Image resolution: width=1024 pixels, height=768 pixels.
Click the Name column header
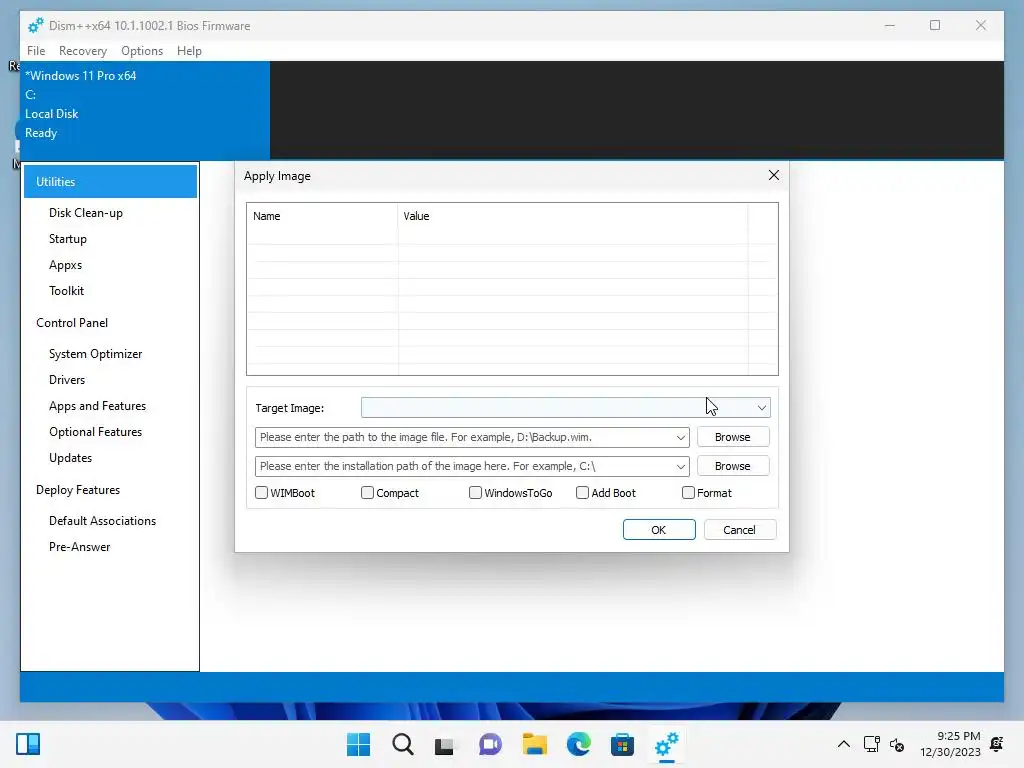pyautogui.click(x=323, y=216)
